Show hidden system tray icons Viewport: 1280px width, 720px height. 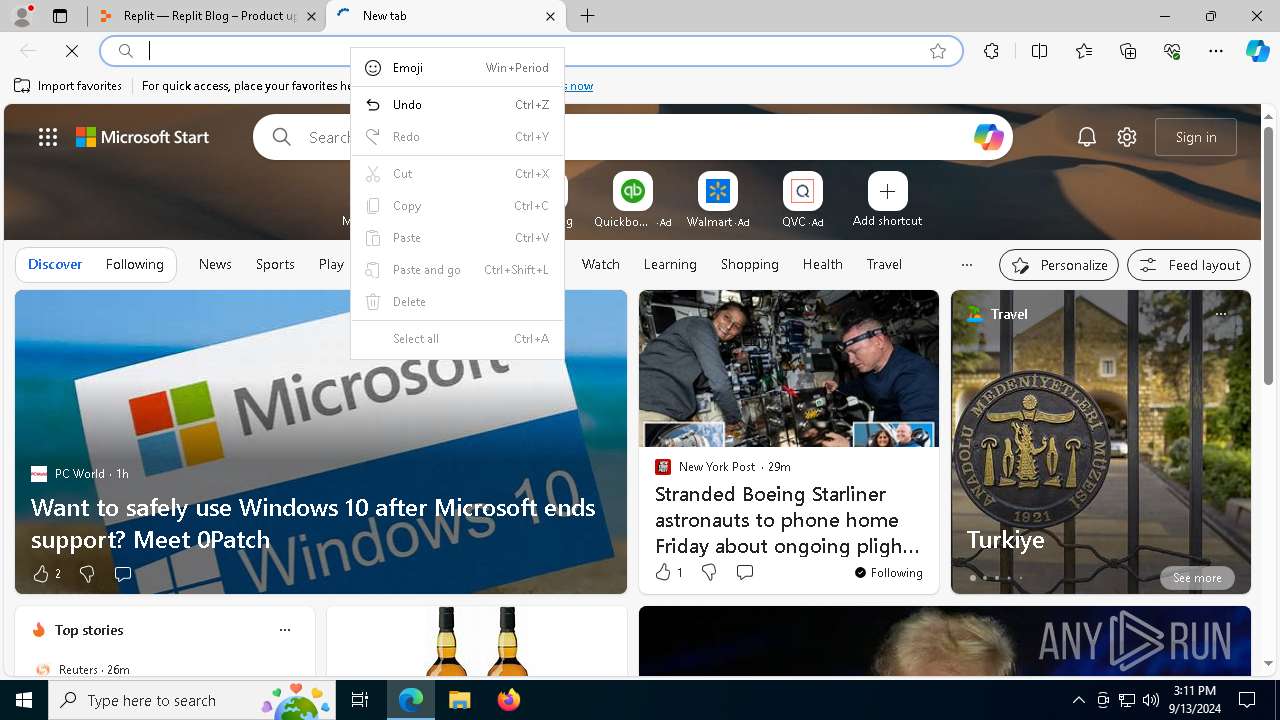pos(1078,700)
